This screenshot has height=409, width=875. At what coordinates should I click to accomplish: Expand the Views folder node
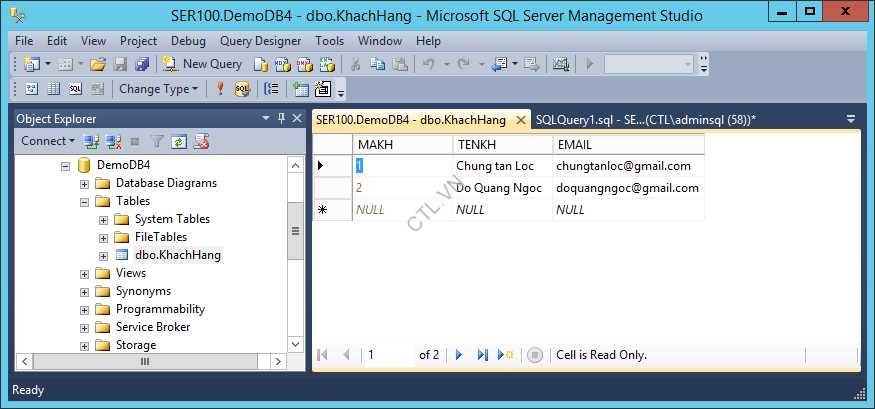click(85, 273)
